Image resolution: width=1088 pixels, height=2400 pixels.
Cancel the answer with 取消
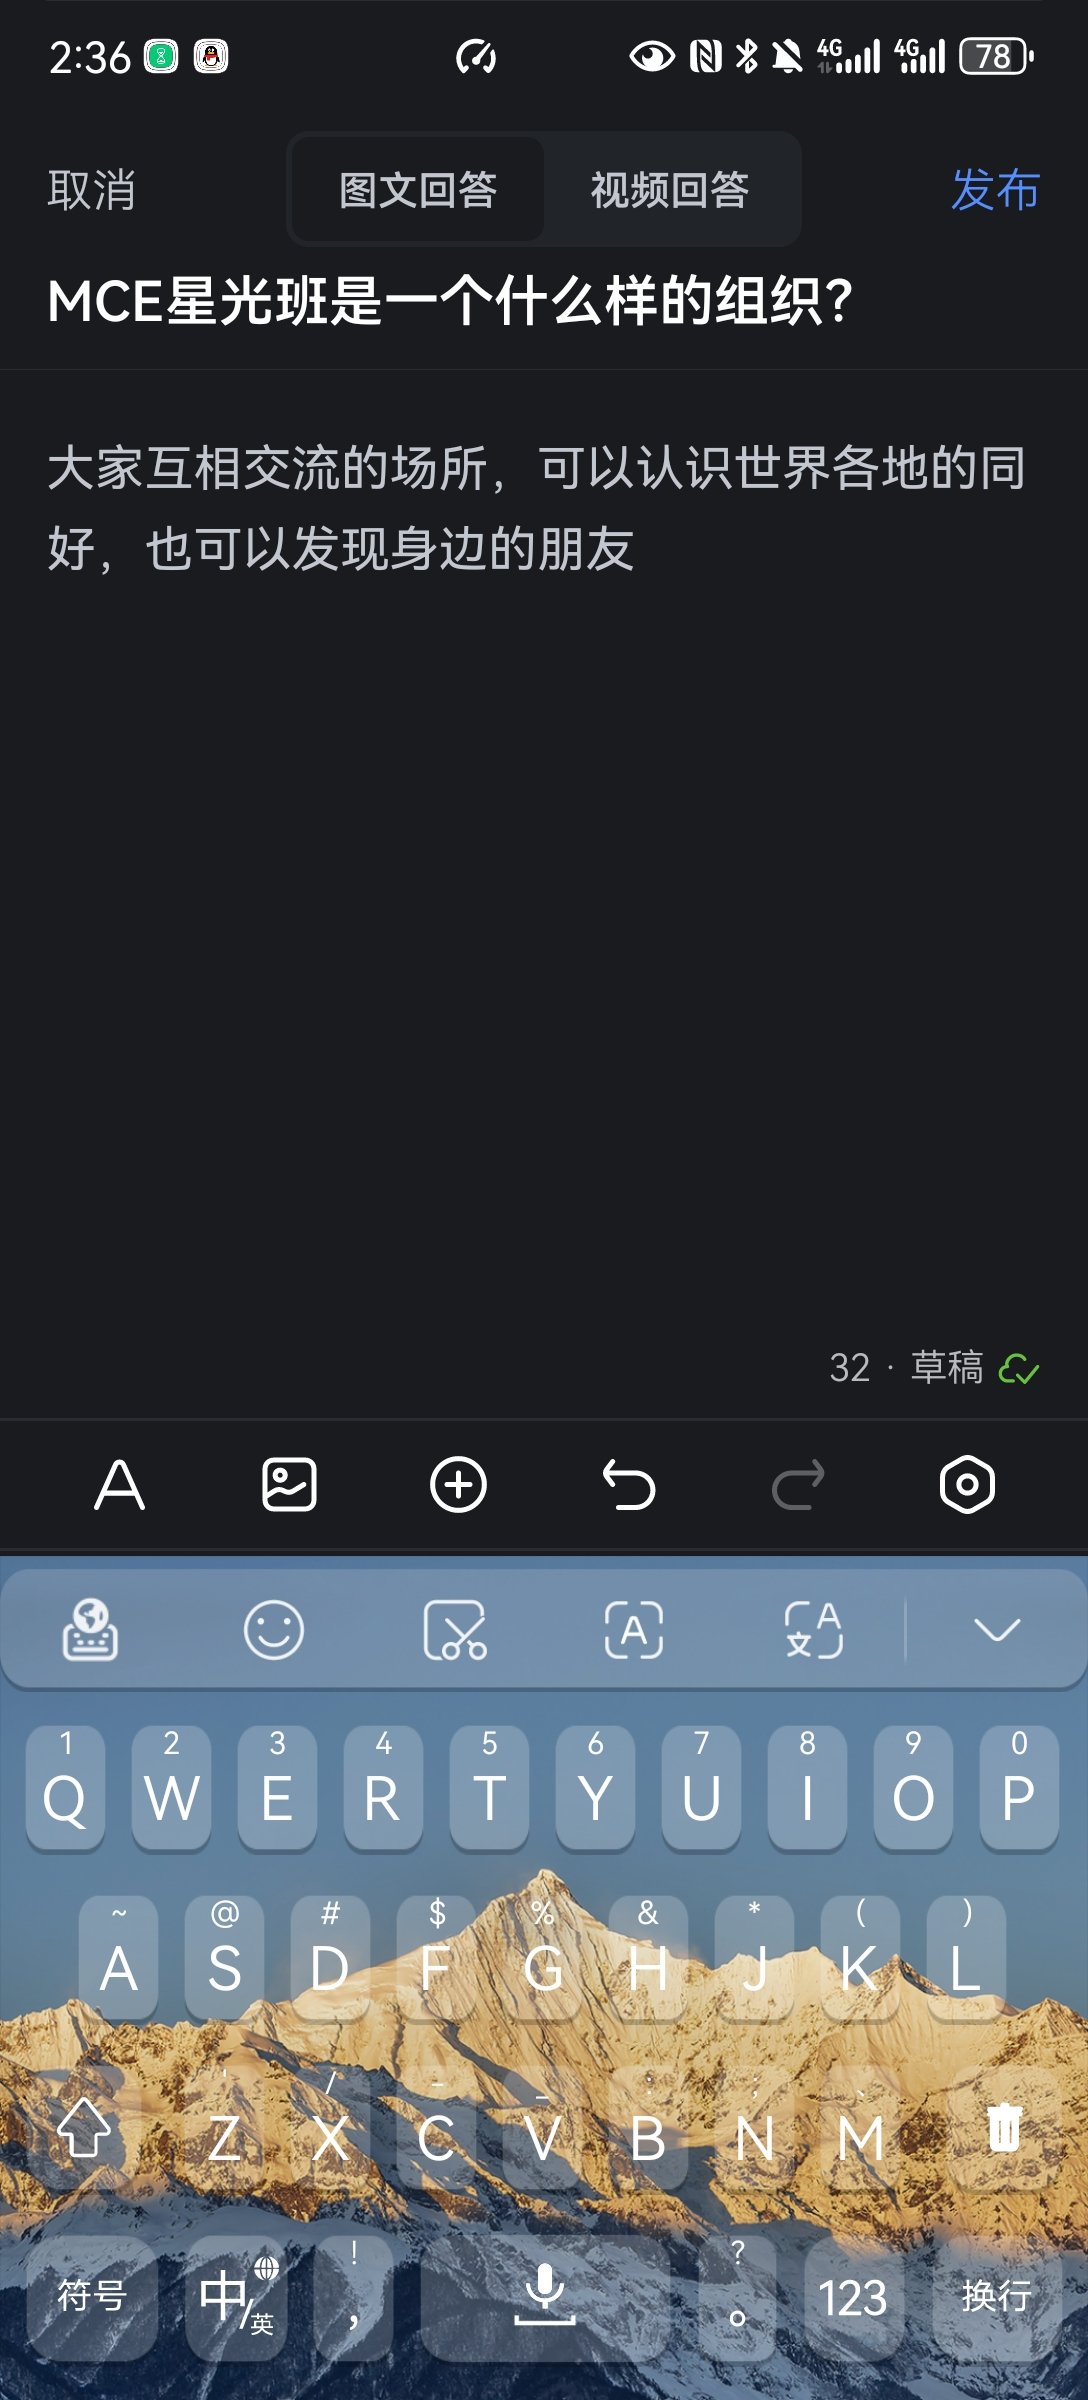pyautogui.click(x=92, y=190)
